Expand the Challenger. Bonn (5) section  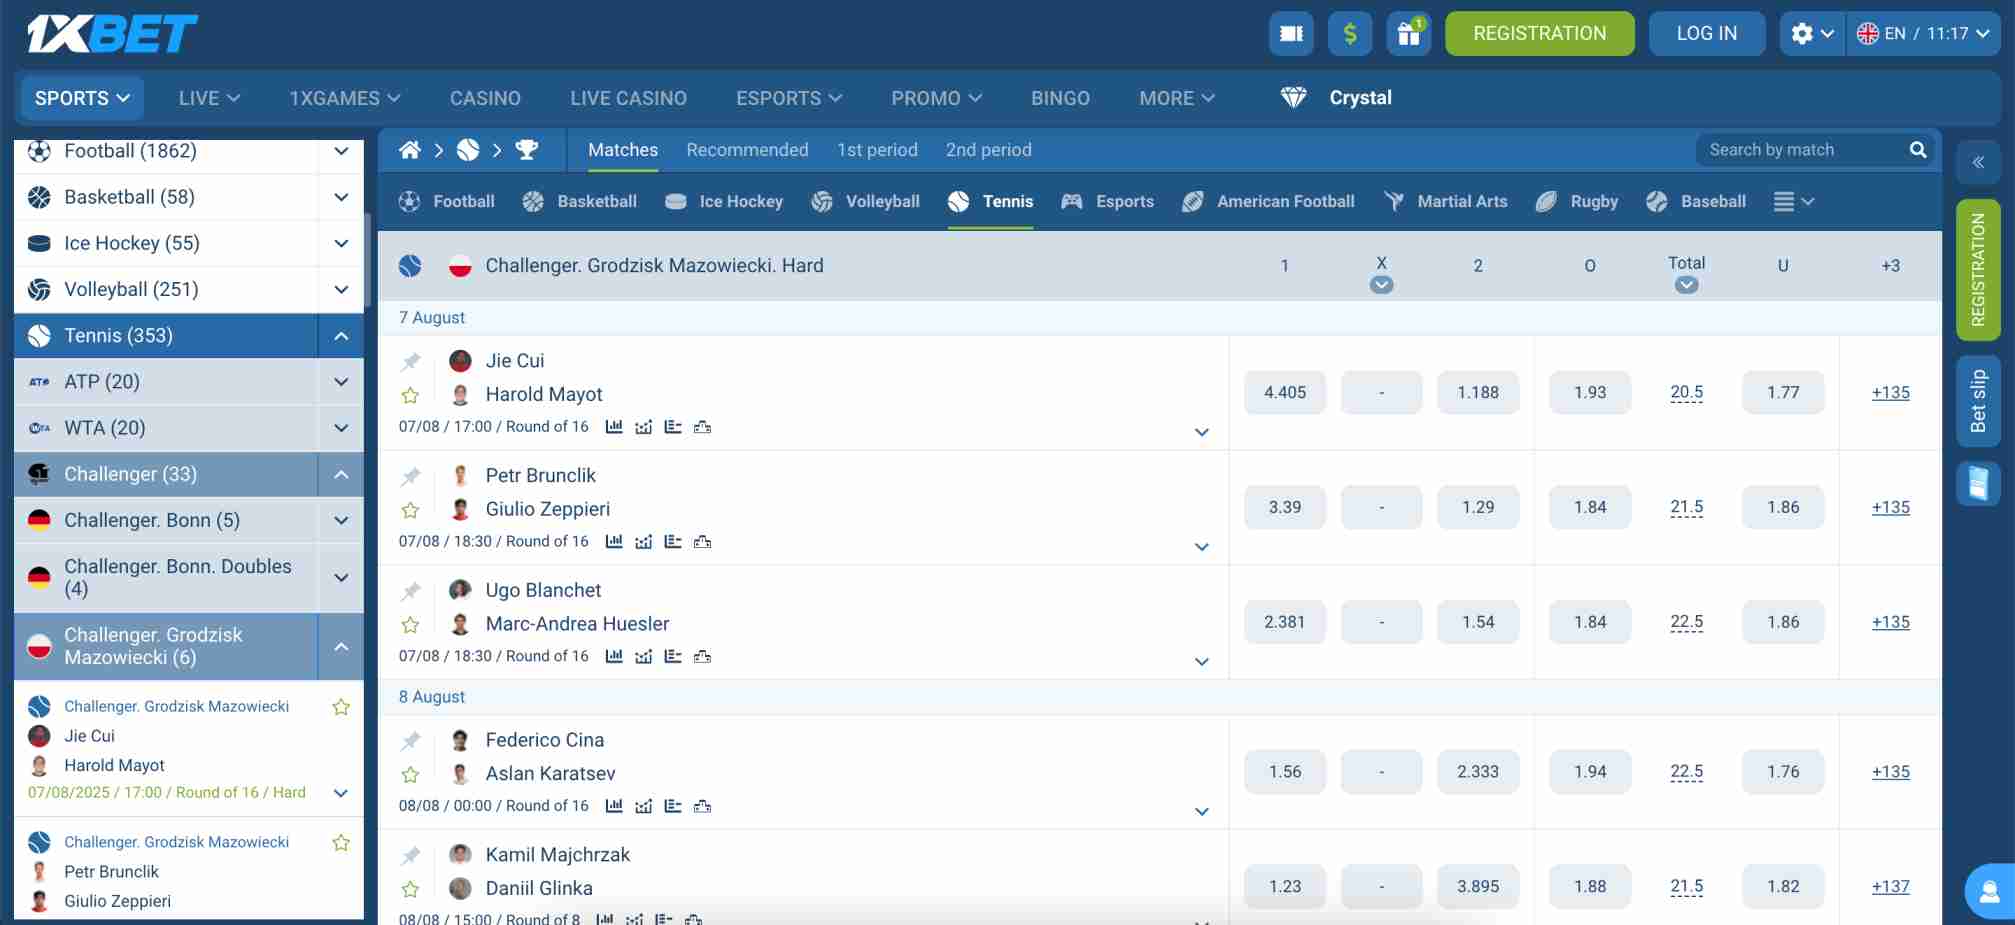point(341,520)
